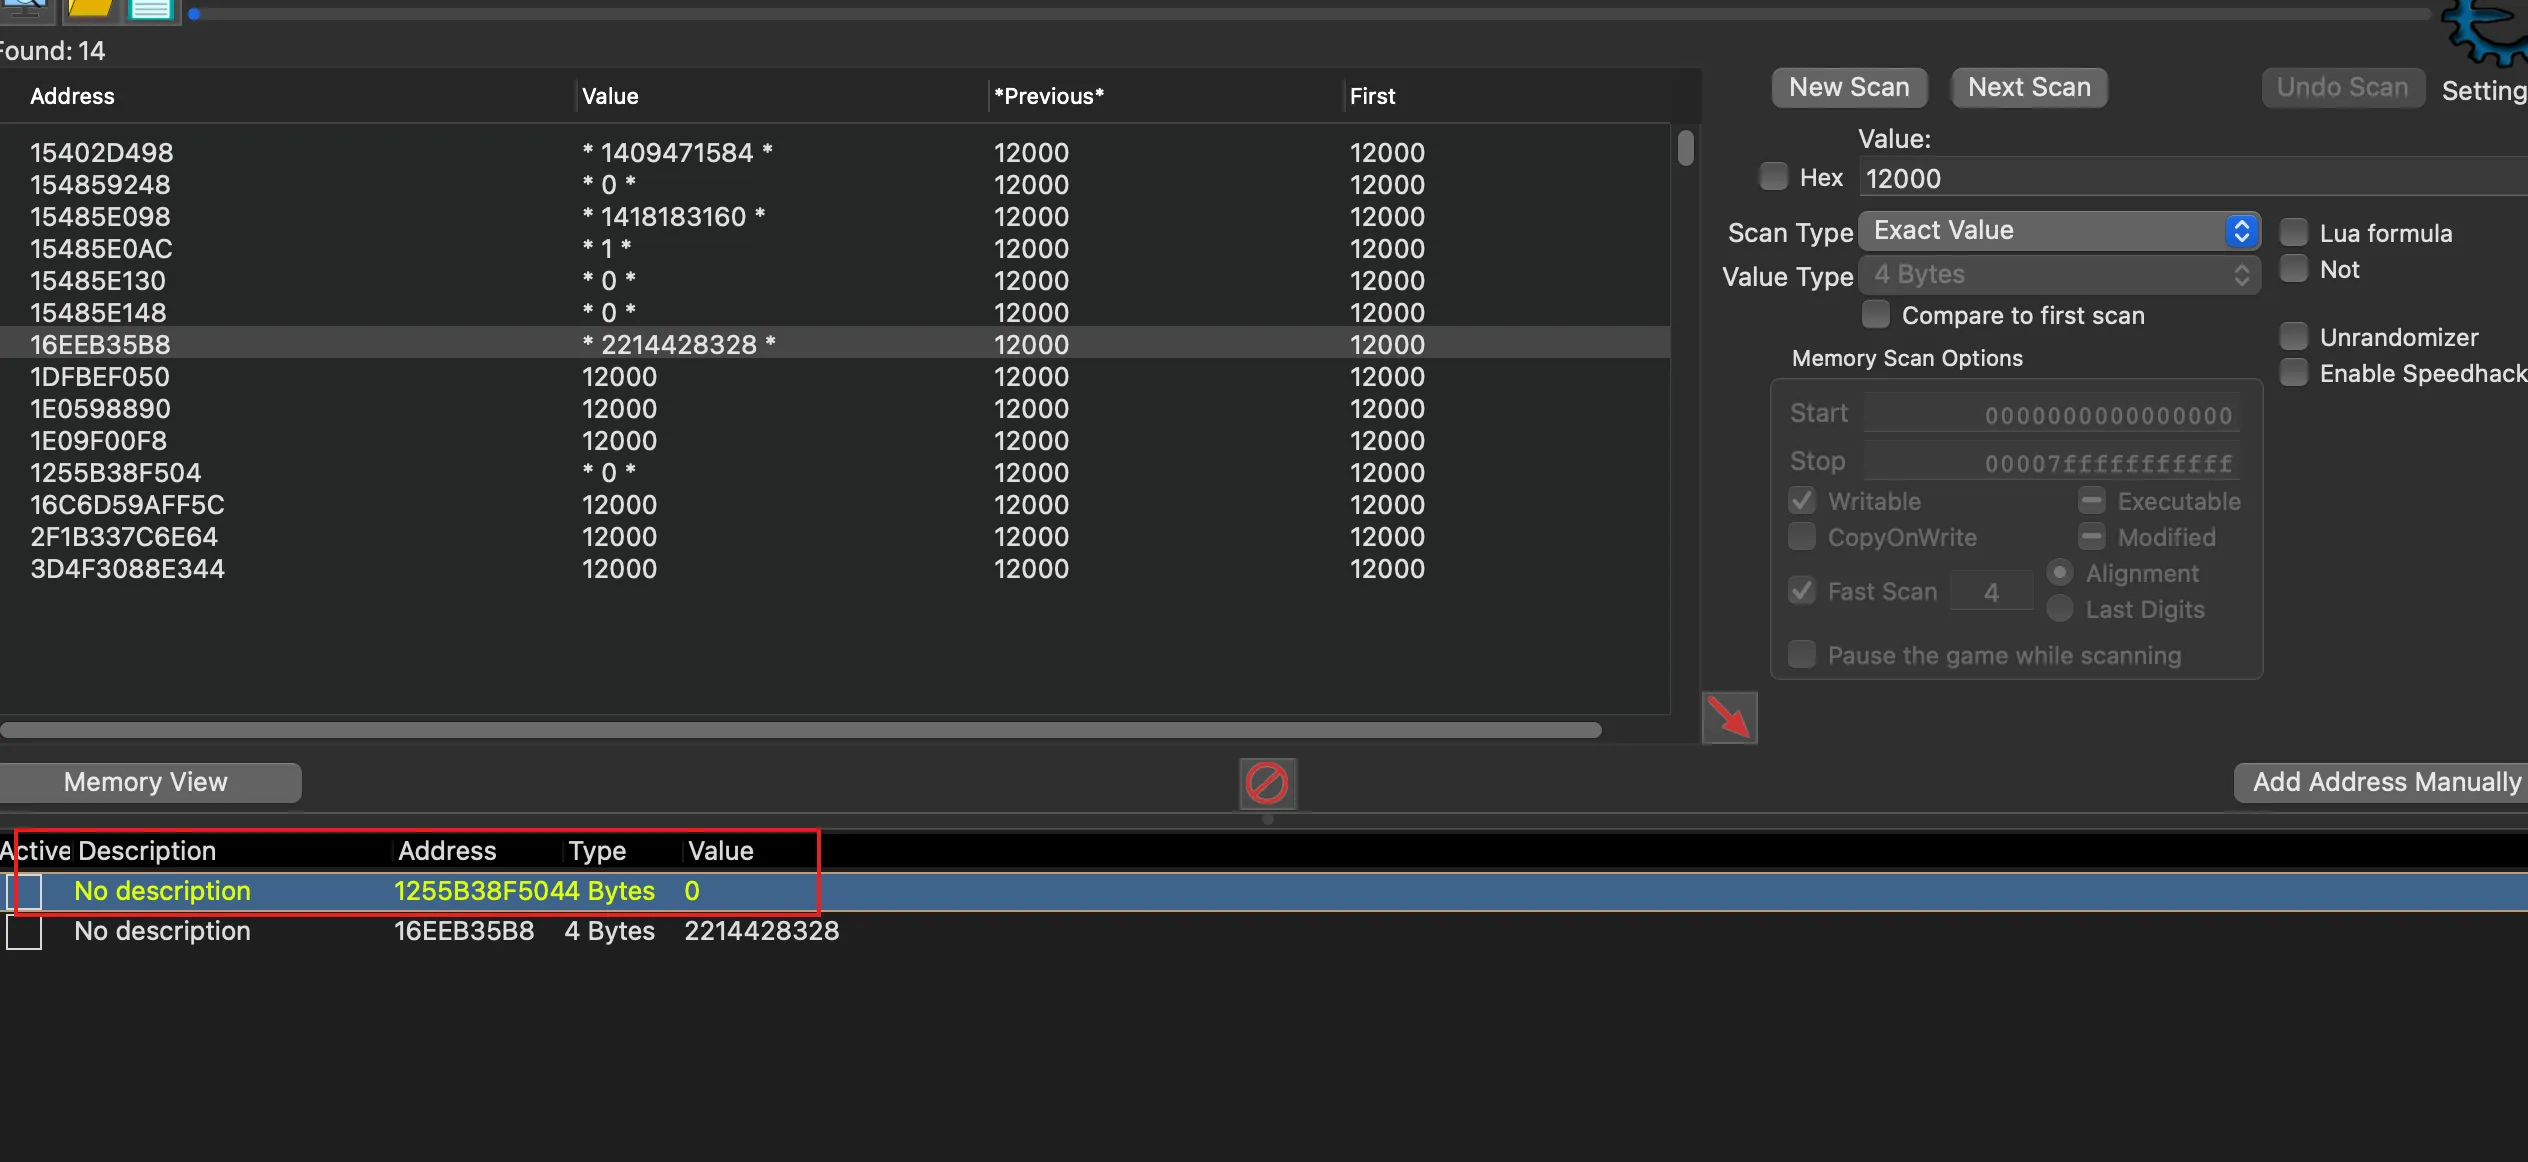Select result address 1E09F00F8

[x=98, y=440]
